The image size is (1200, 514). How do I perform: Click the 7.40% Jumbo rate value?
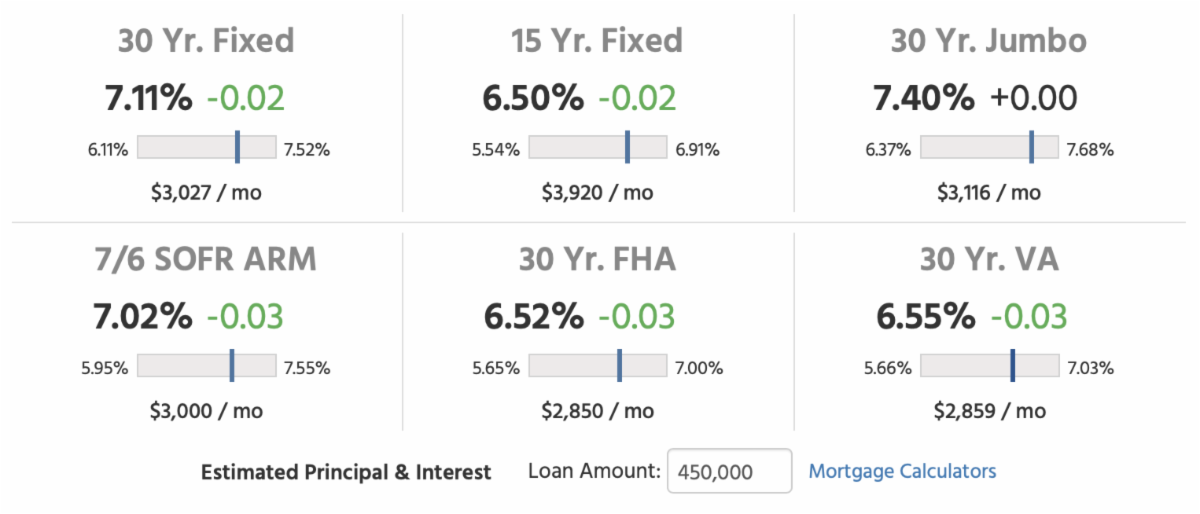pyautogui.click(x=923, y=98)
